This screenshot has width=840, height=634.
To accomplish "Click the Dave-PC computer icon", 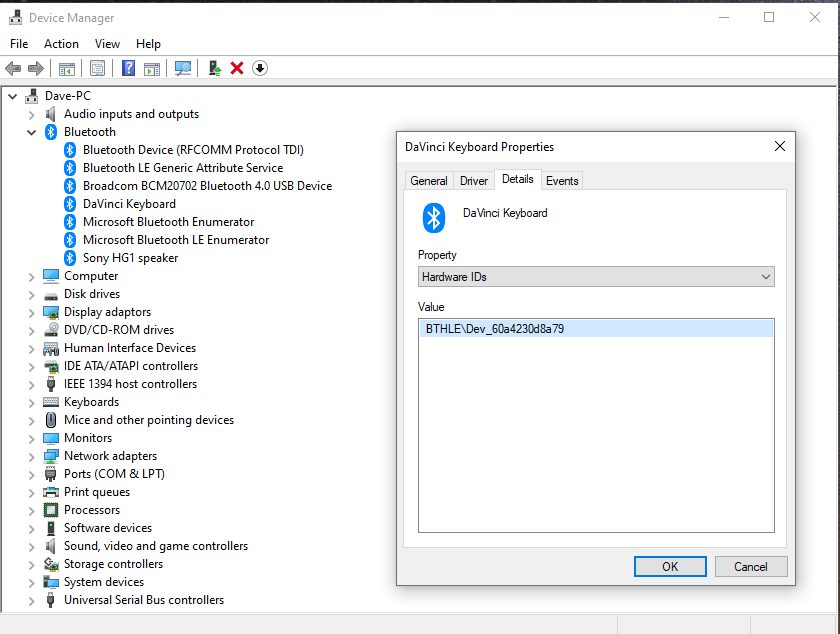I will pos(32,96).
